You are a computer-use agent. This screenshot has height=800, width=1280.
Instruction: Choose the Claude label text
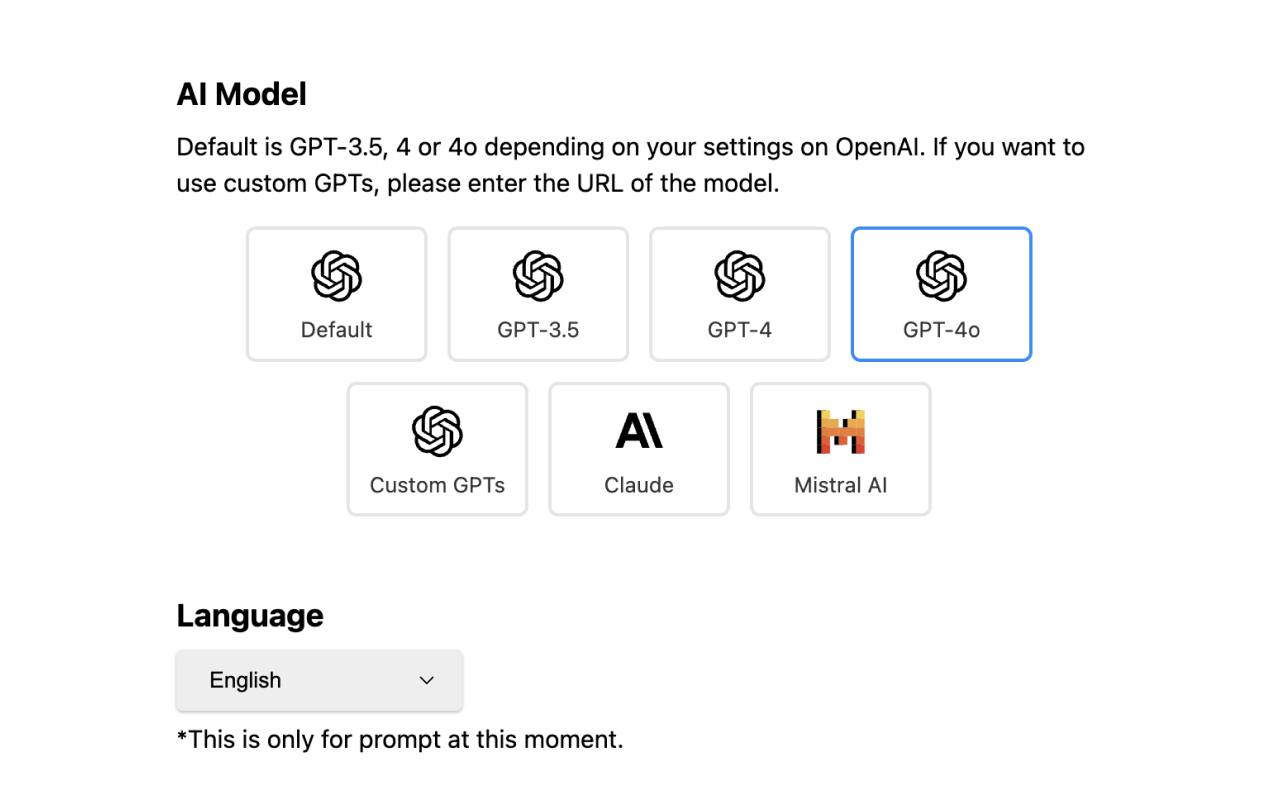tap(639, 485)
